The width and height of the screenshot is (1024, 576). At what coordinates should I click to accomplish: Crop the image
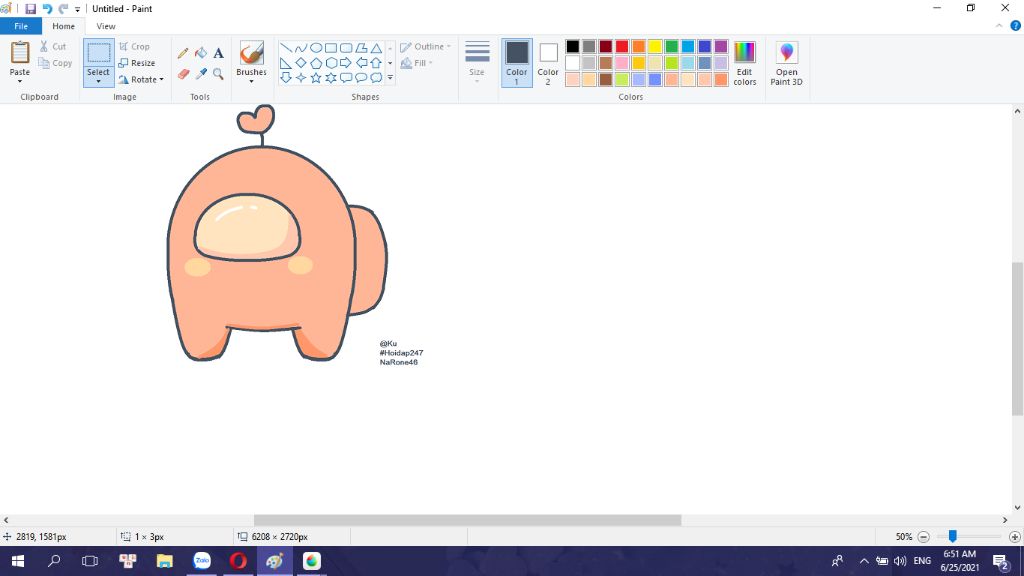pyautogui.click(x=135, y=46)
